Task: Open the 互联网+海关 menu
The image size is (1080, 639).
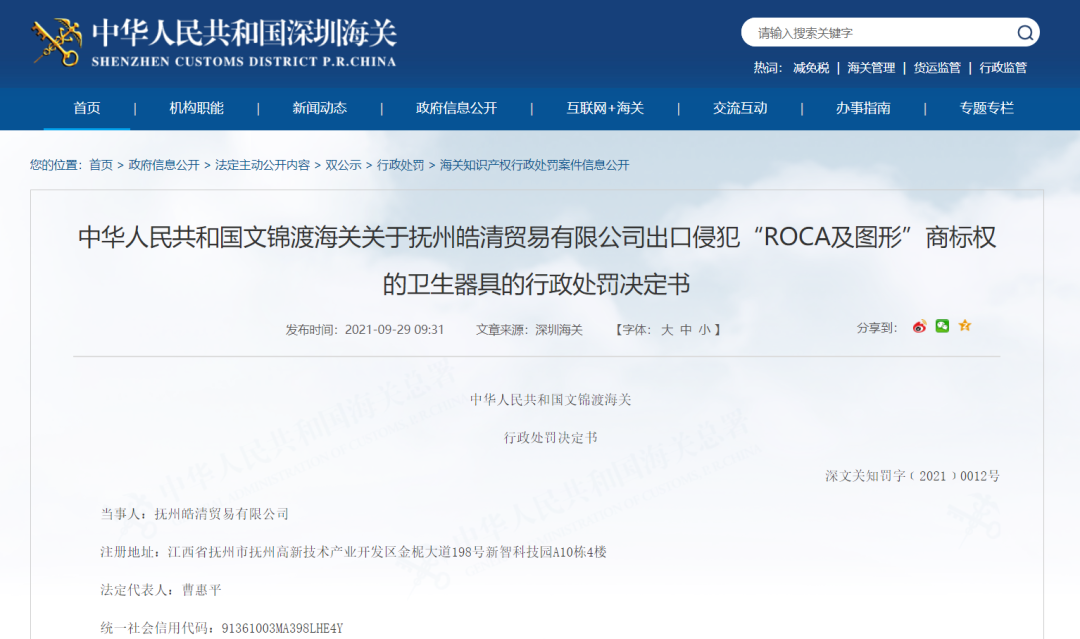Action: coord(605,108)
